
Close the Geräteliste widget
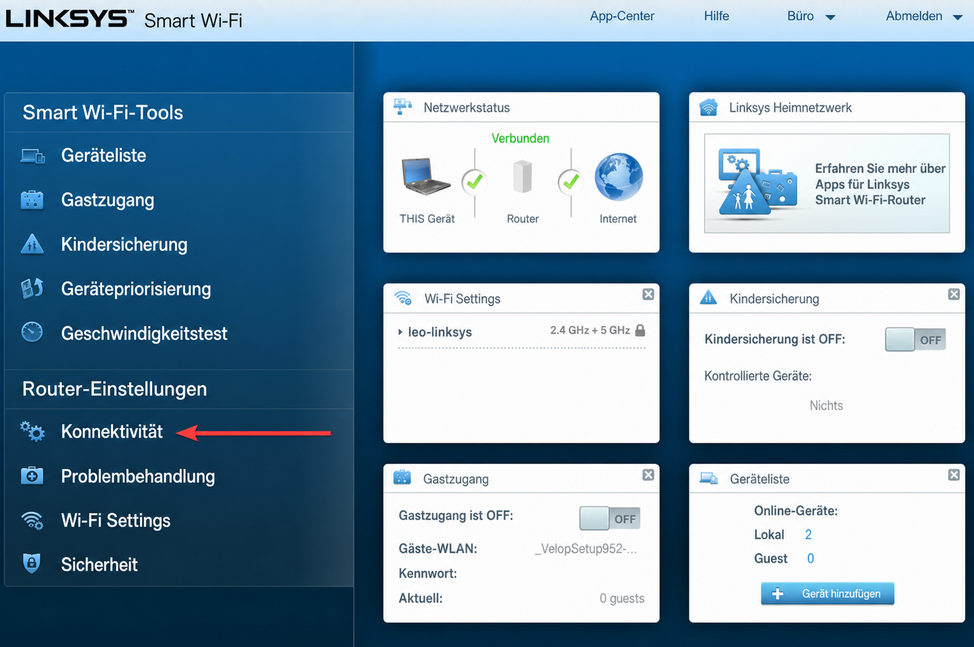coord(954,475)
